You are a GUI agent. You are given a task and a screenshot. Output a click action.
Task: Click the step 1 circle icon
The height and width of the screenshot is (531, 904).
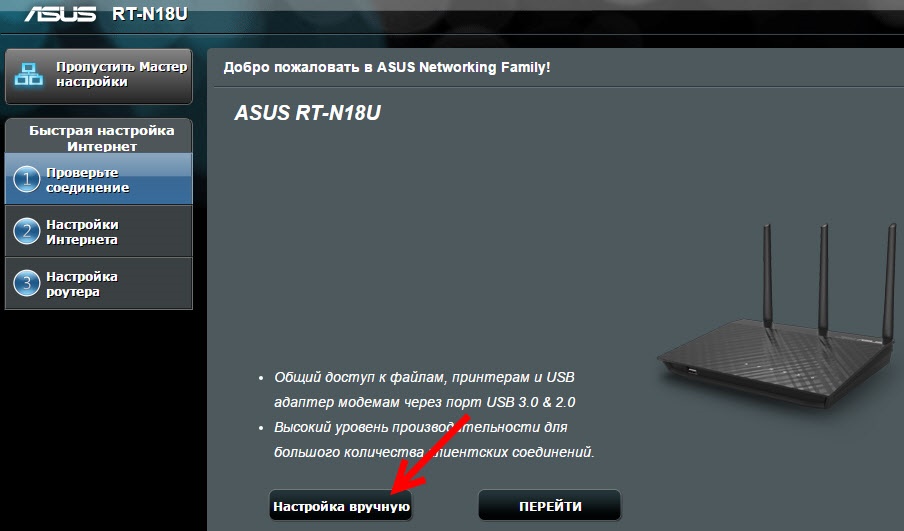coord(27,180)
